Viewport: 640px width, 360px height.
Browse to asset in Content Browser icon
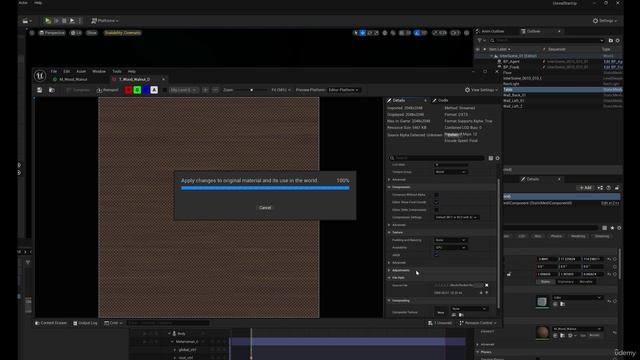click(x=51, y=90)
